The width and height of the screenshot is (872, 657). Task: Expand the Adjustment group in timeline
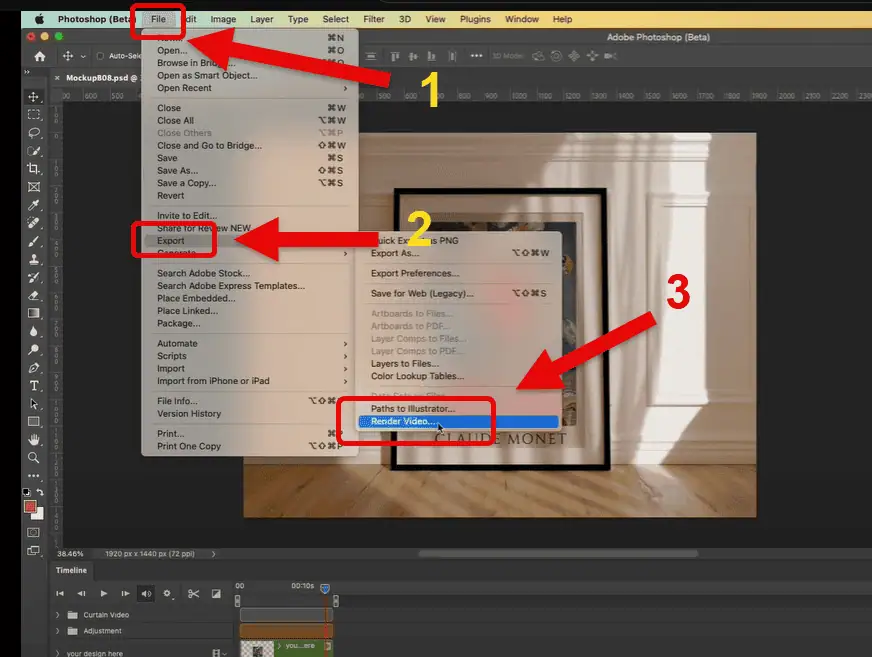point(58,631)
